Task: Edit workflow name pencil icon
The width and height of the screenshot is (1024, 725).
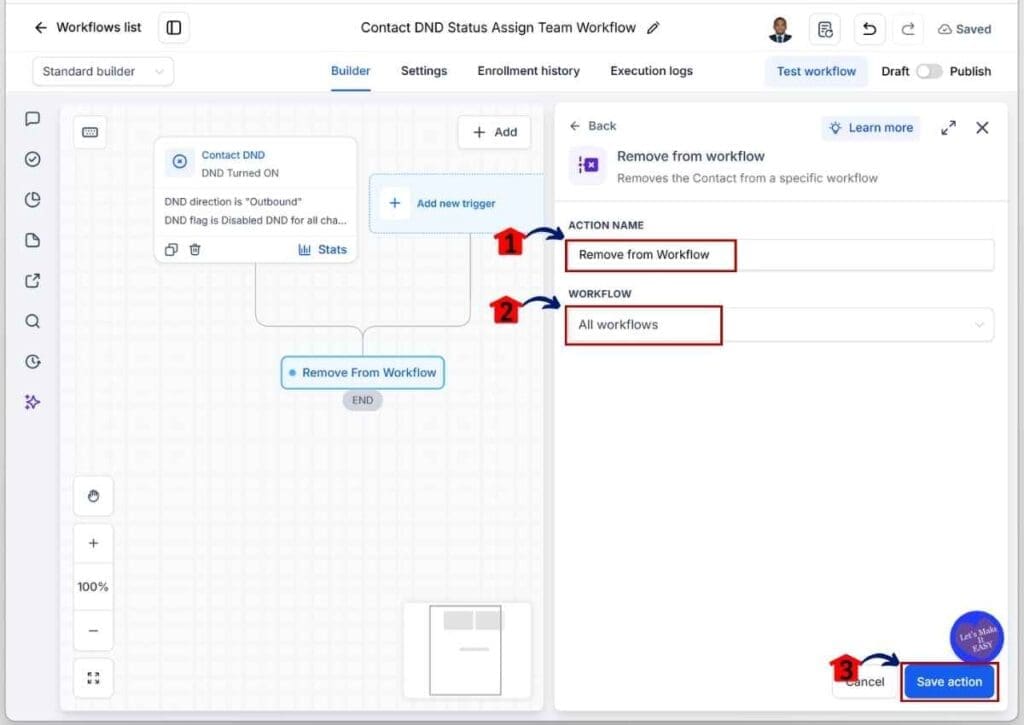Action: click(x=652, y=28)
